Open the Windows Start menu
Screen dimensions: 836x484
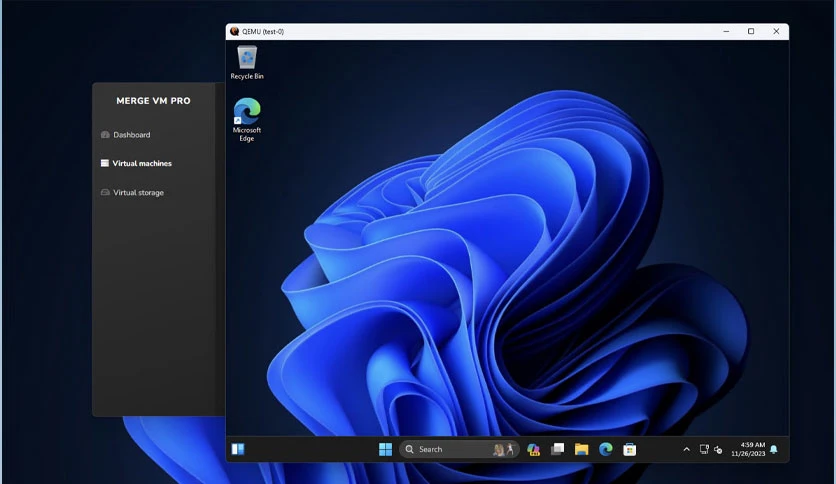[x=385, y=449]
